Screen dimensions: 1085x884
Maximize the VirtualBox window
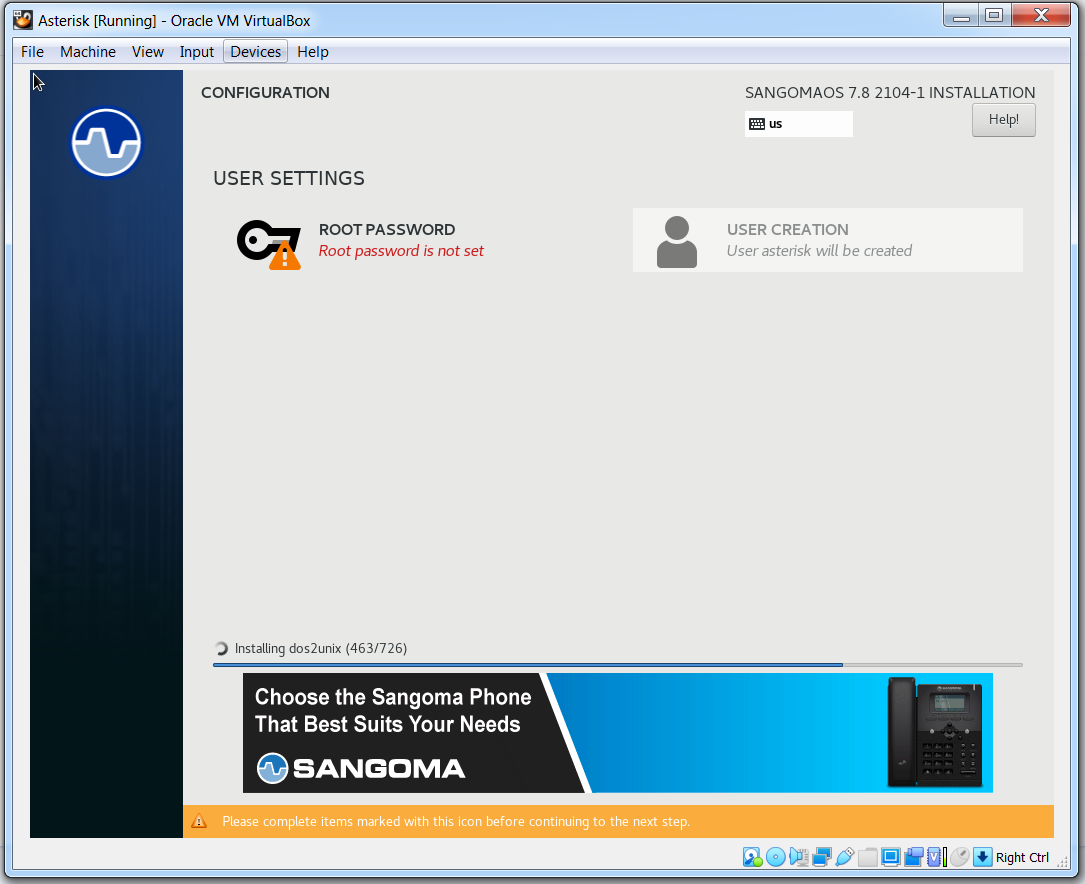(x=994, y=16)
